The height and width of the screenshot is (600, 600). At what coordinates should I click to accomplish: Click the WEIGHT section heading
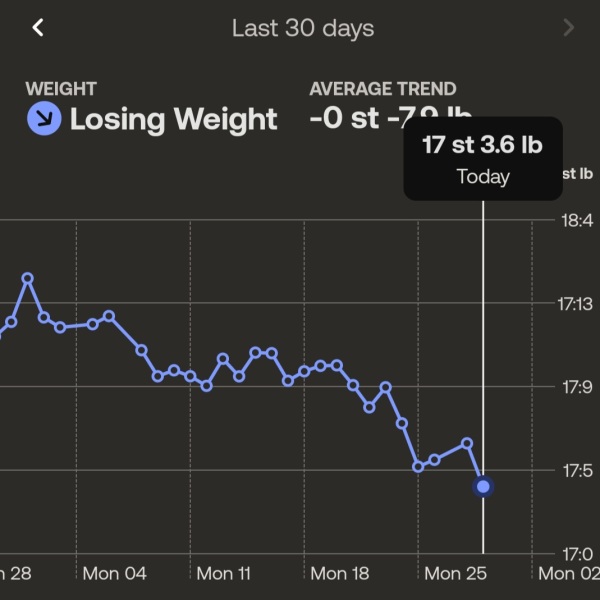(x=61, y=89)
